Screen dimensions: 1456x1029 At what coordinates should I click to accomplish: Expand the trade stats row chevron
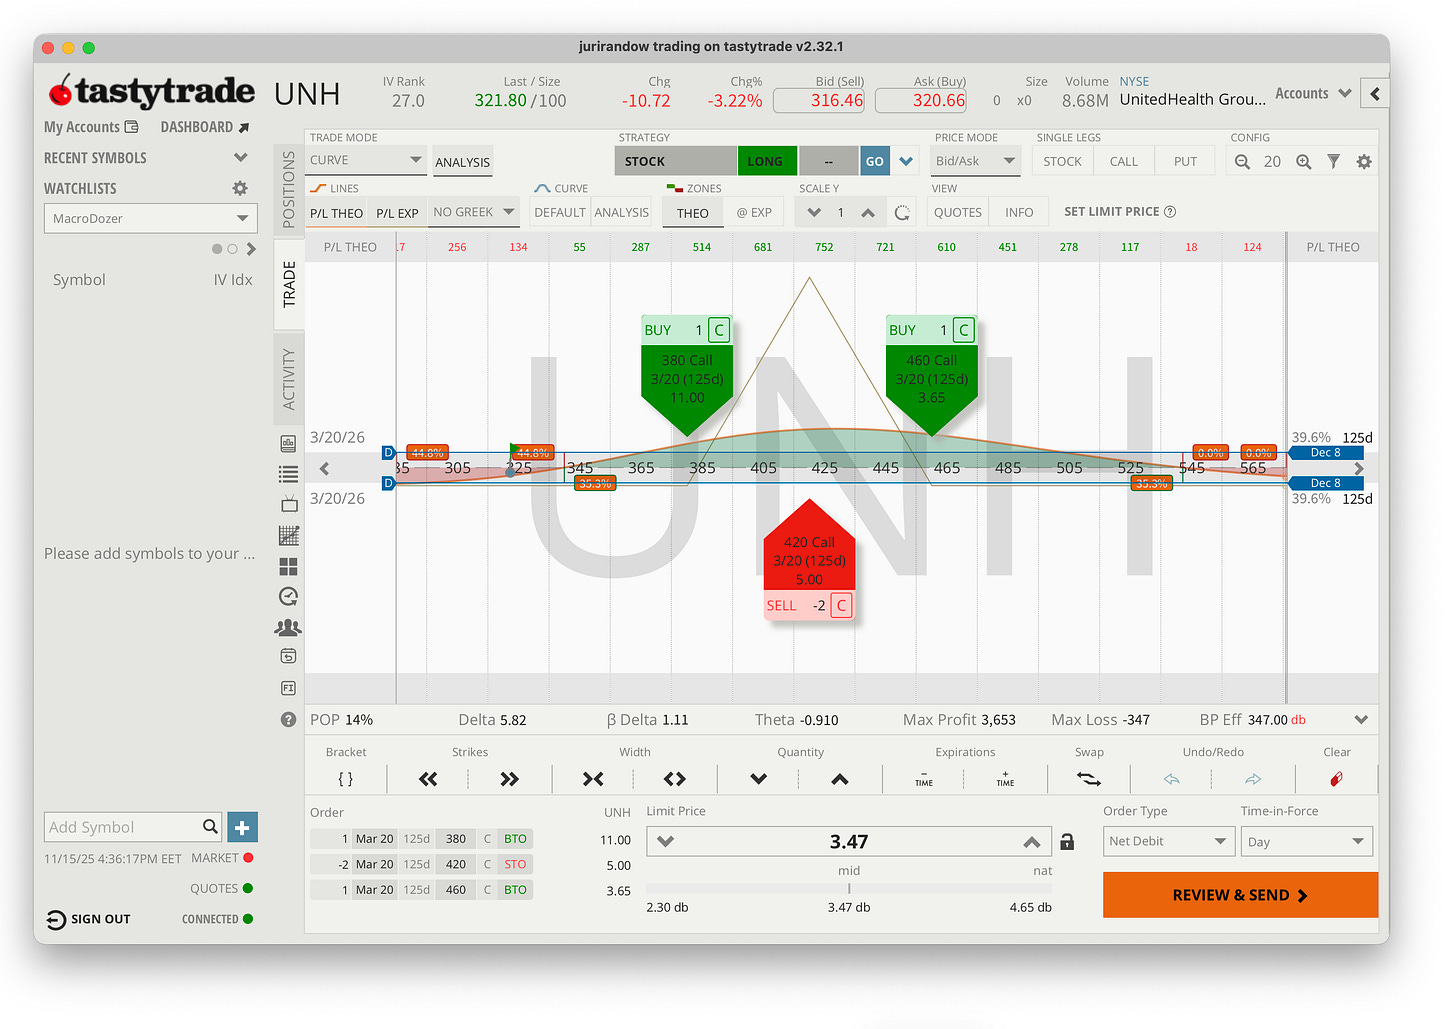coord(1361,720)
